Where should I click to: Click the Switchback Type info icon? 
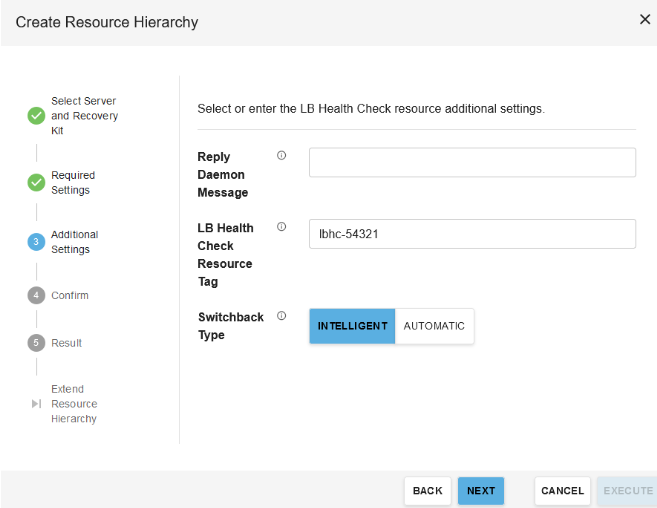(281, 316)
